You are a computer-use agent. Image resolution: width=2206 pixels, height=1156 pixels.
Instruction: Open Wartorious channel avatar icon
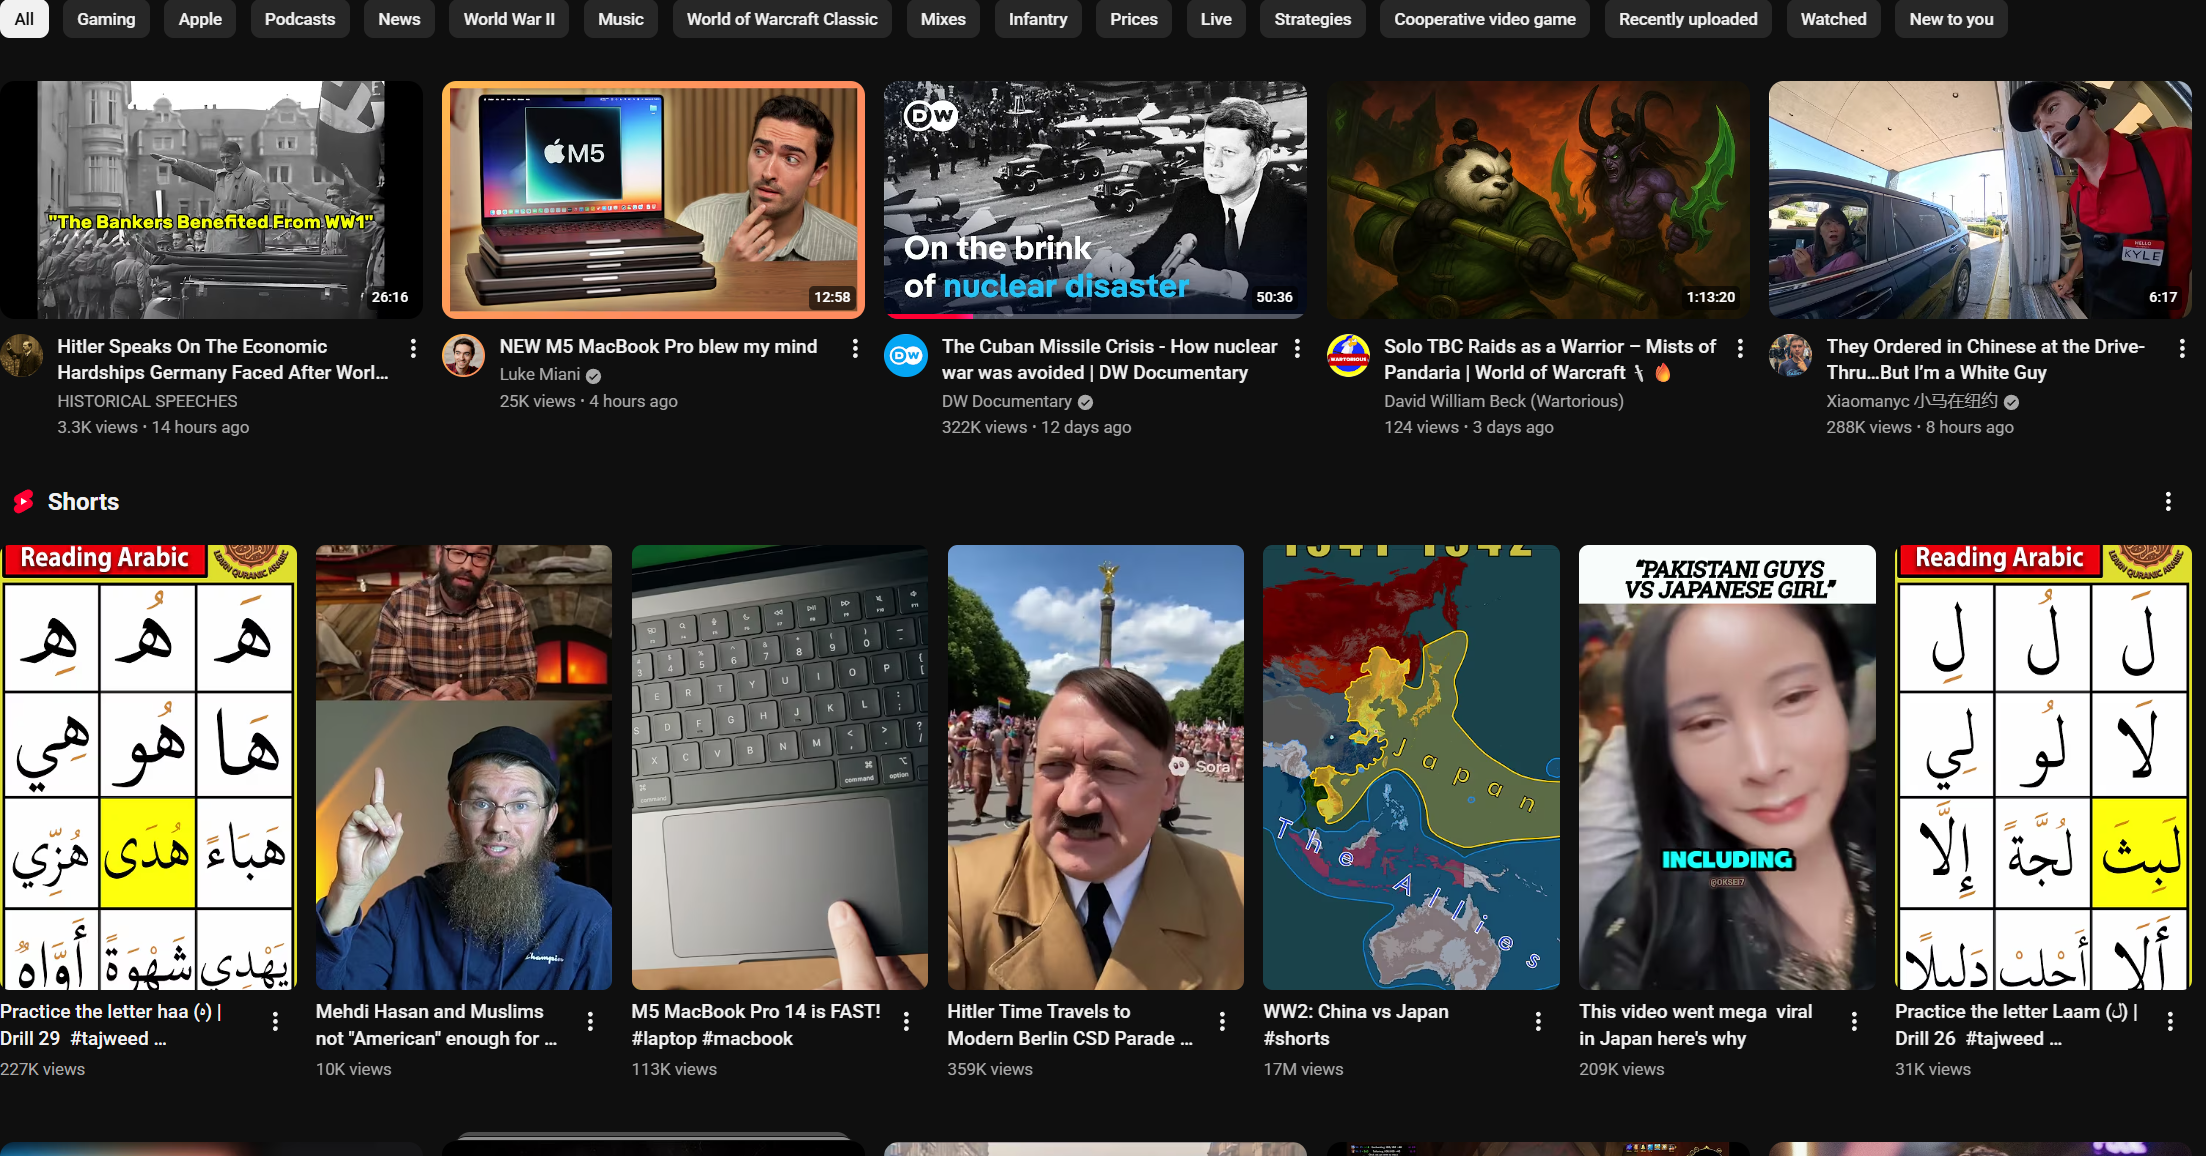(x=1348, y=356)
